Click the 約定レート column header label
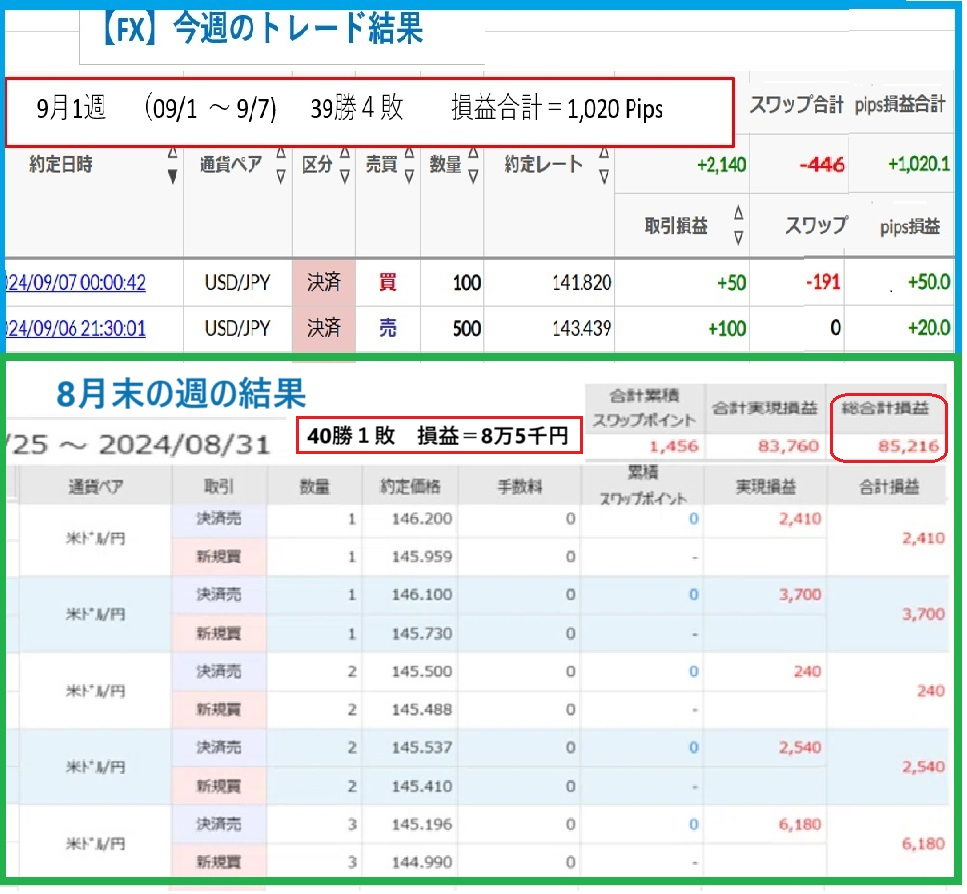Image resolution: width=967 pixels, height=894 pixels. click(x=543, y=164)
